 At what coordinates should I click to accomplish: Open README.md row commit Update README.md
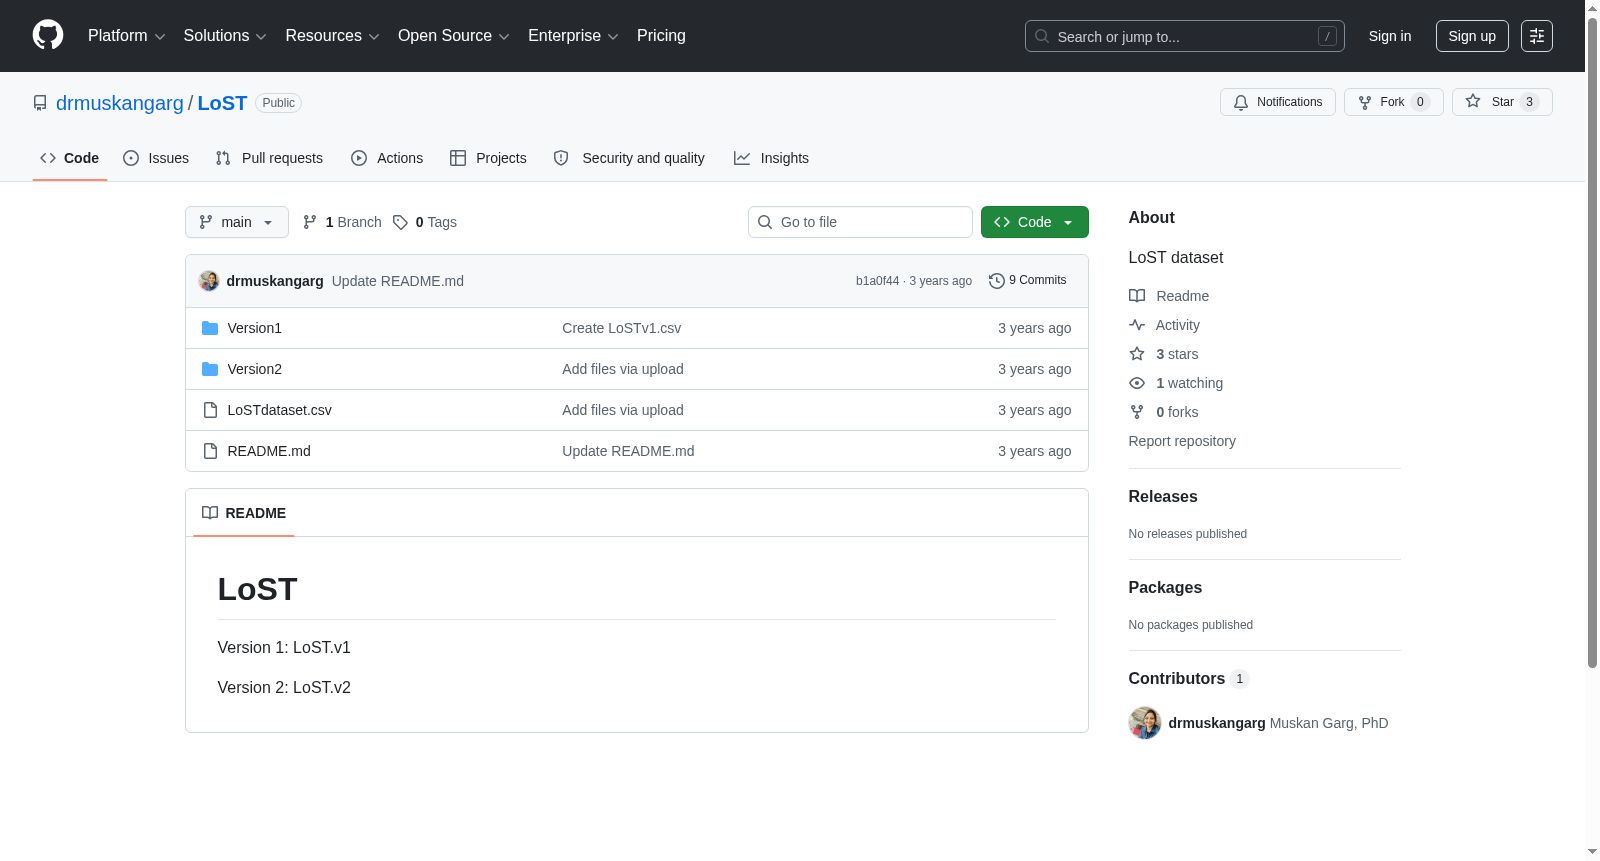click(x=628, y=451)
